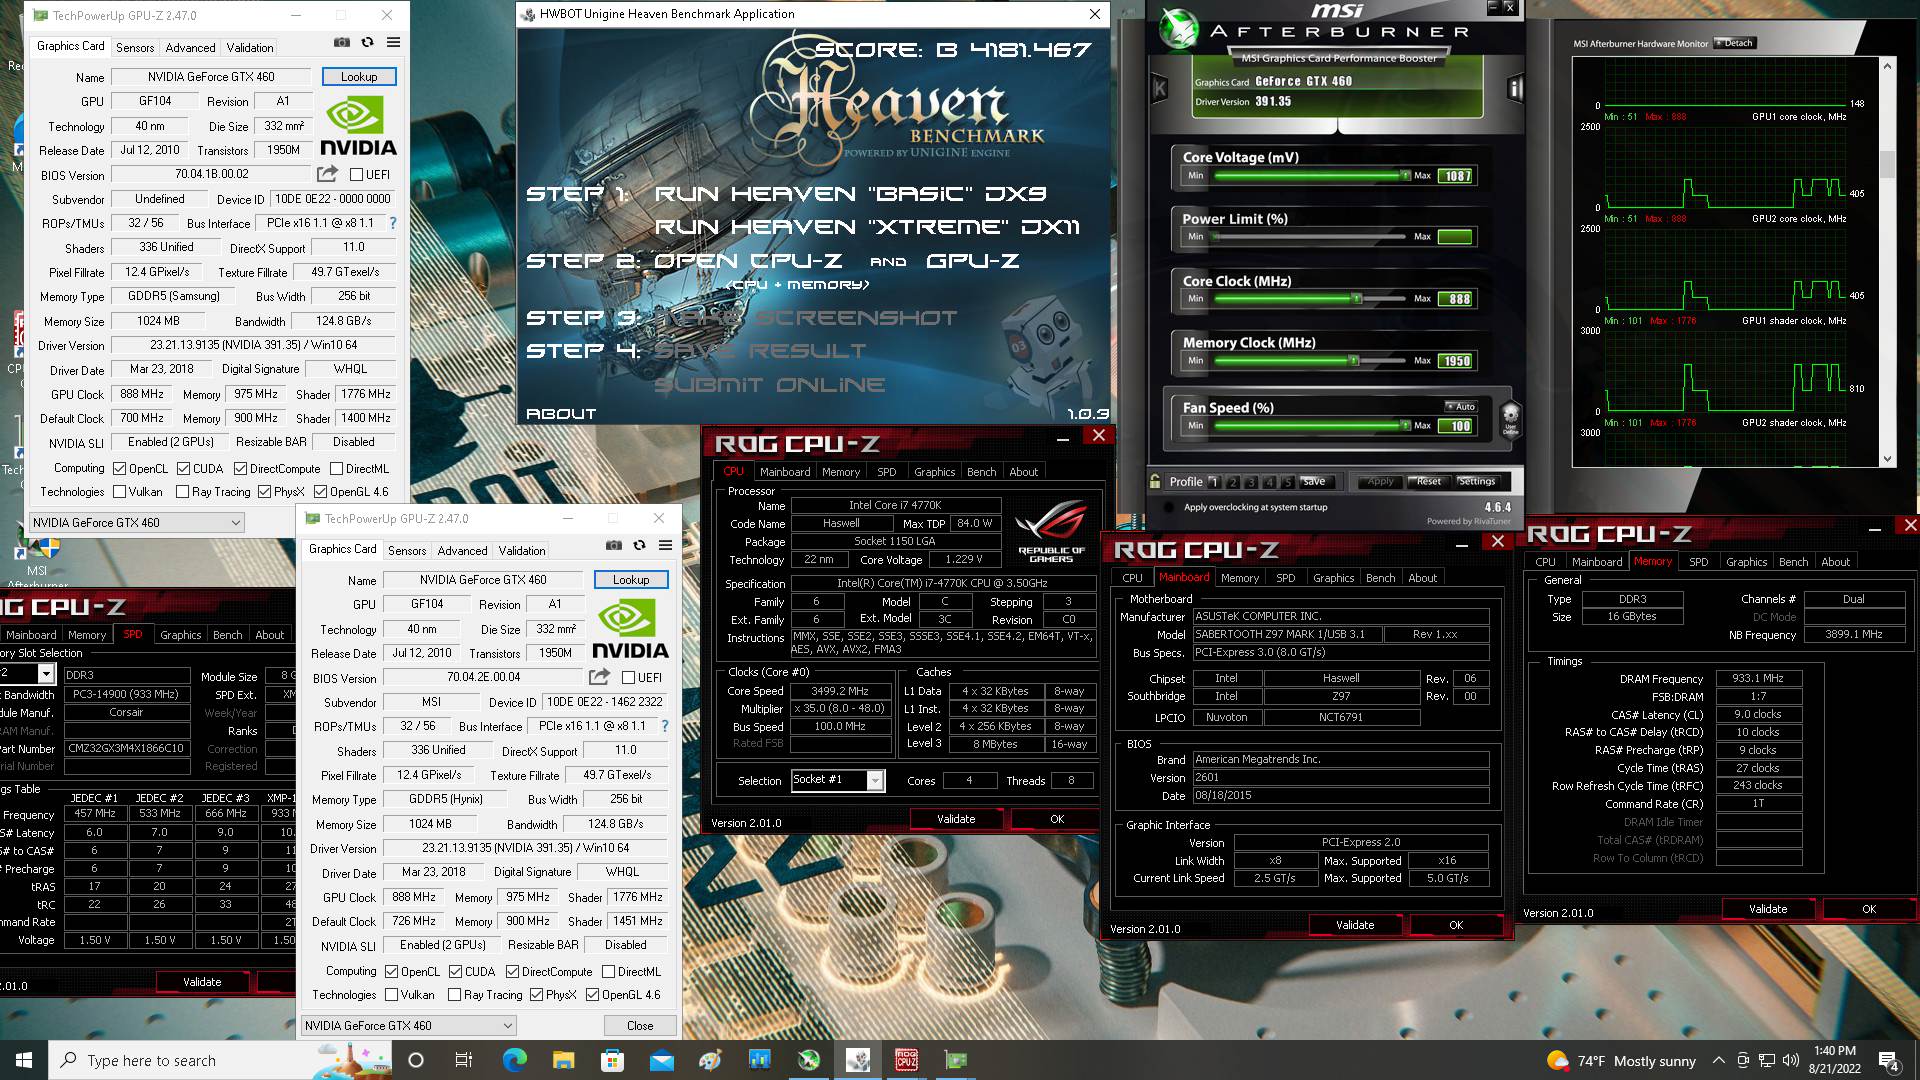Switch to Advanced tab in lower GPU-Z

(x=462, y=550)
